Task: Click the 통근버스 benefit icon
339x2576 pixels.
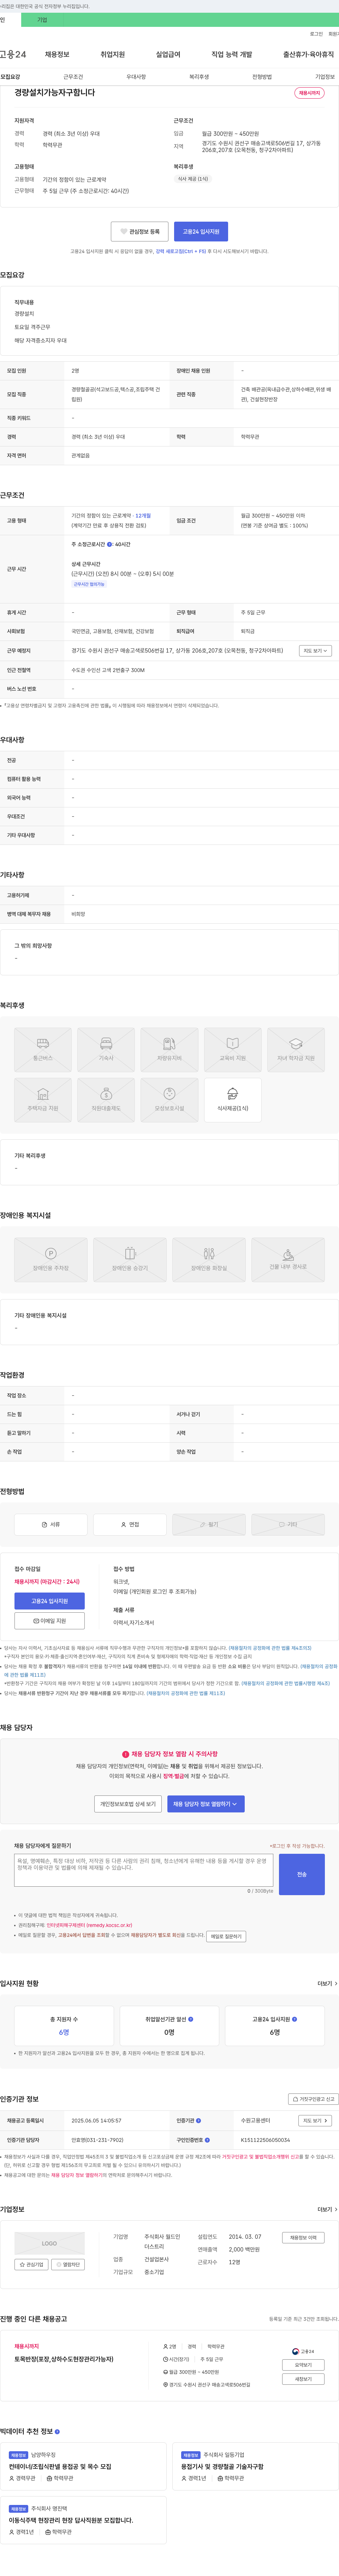Action: click(43, 1050)
